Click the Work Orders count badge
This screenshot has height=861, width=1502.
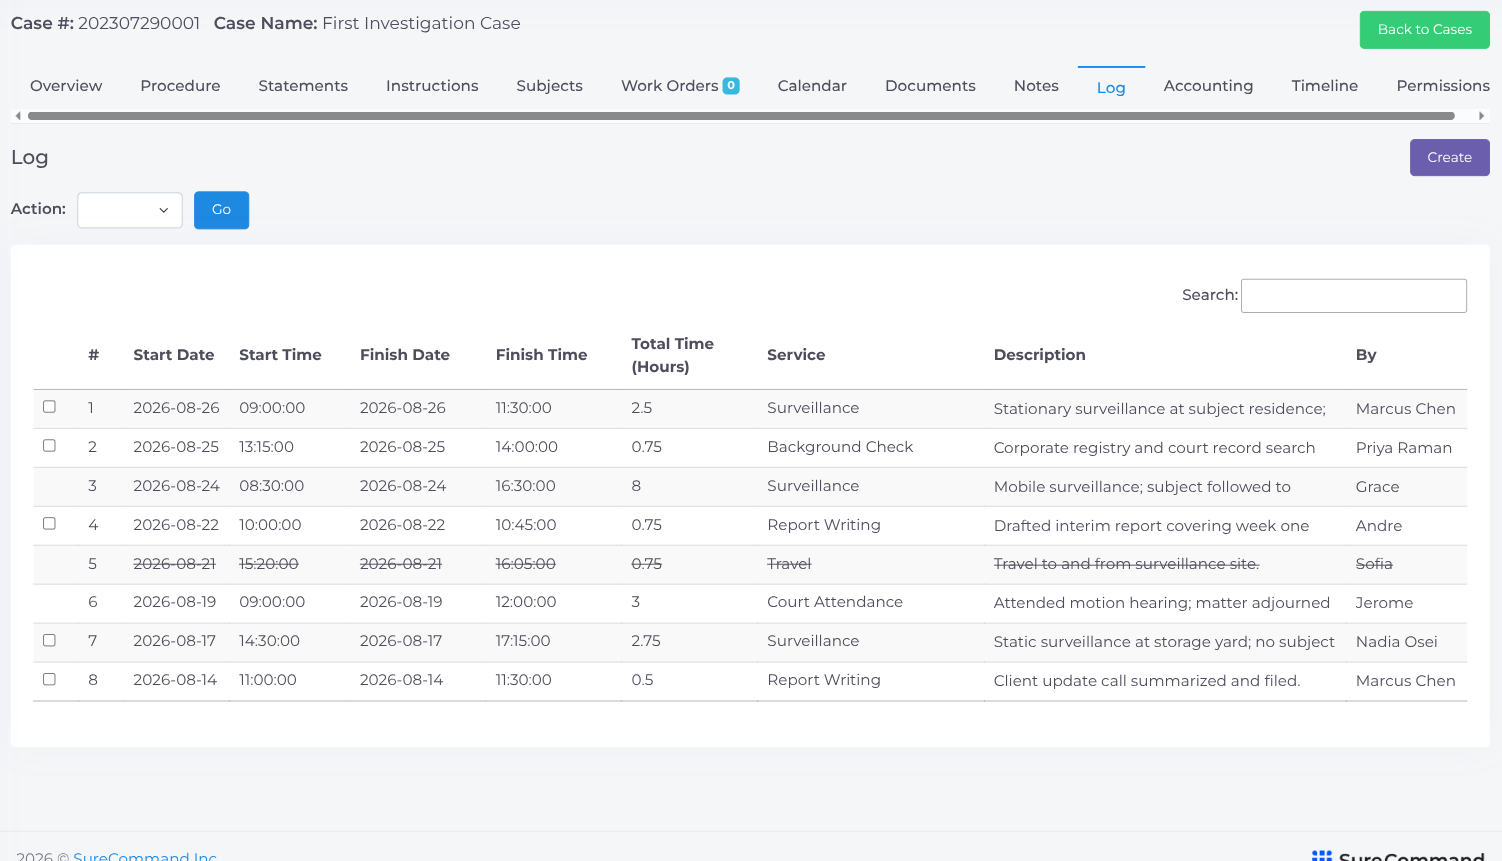(x=731, y=86)
